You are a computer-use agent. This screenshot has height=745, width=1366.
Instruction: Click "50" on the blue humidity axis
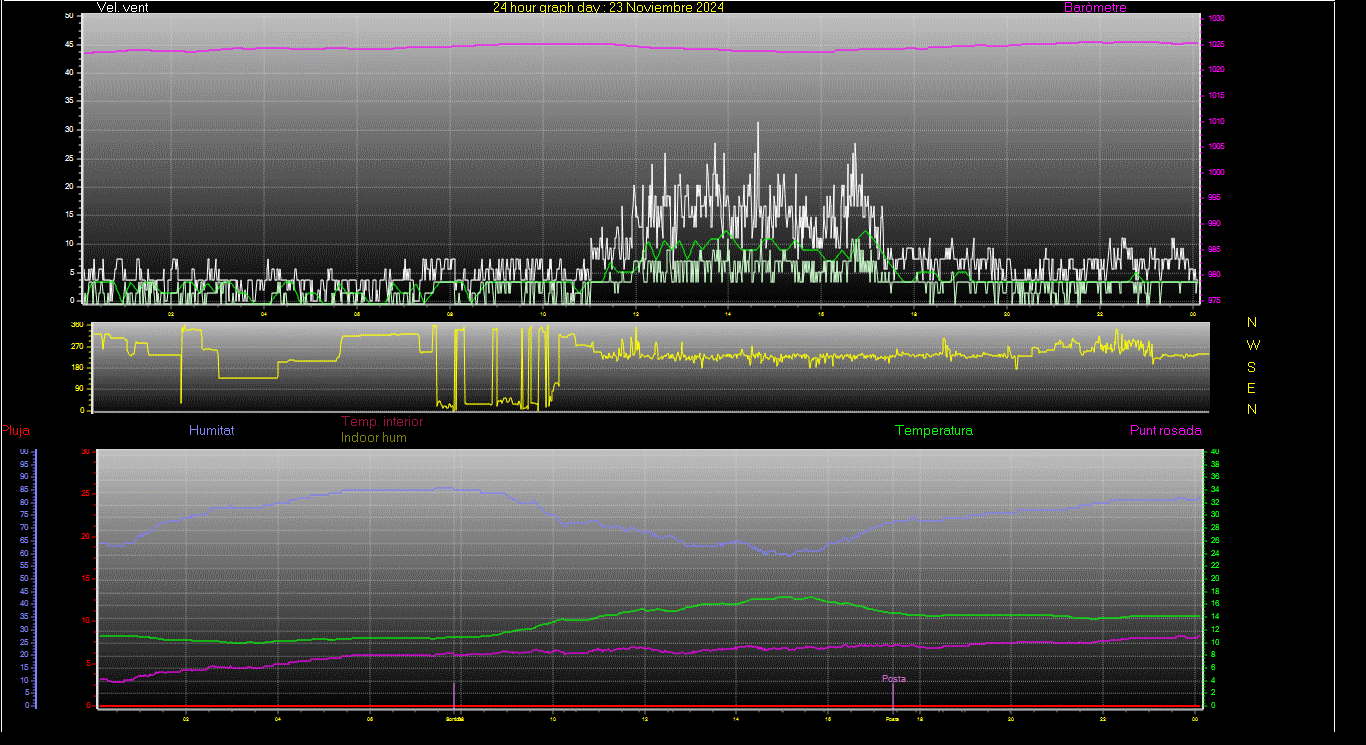point(23,578)
